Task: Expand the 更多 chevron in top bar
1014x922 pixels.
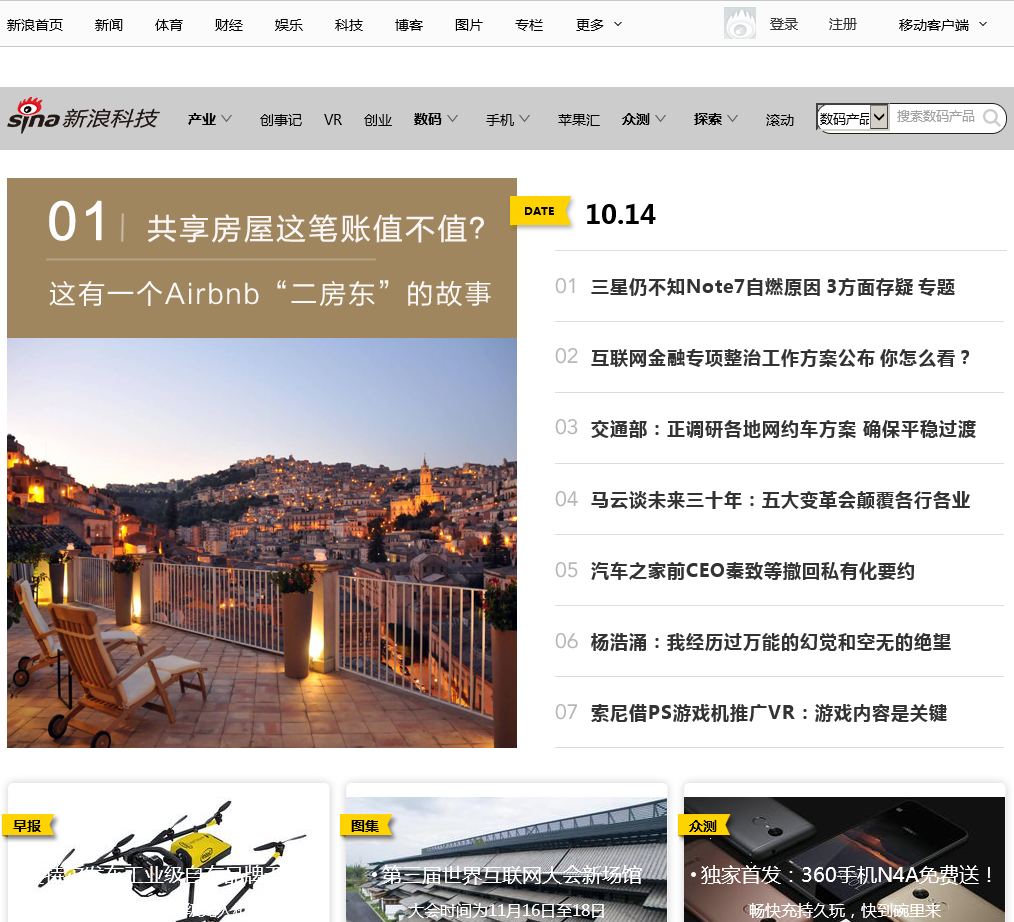Action: [618, 25]
